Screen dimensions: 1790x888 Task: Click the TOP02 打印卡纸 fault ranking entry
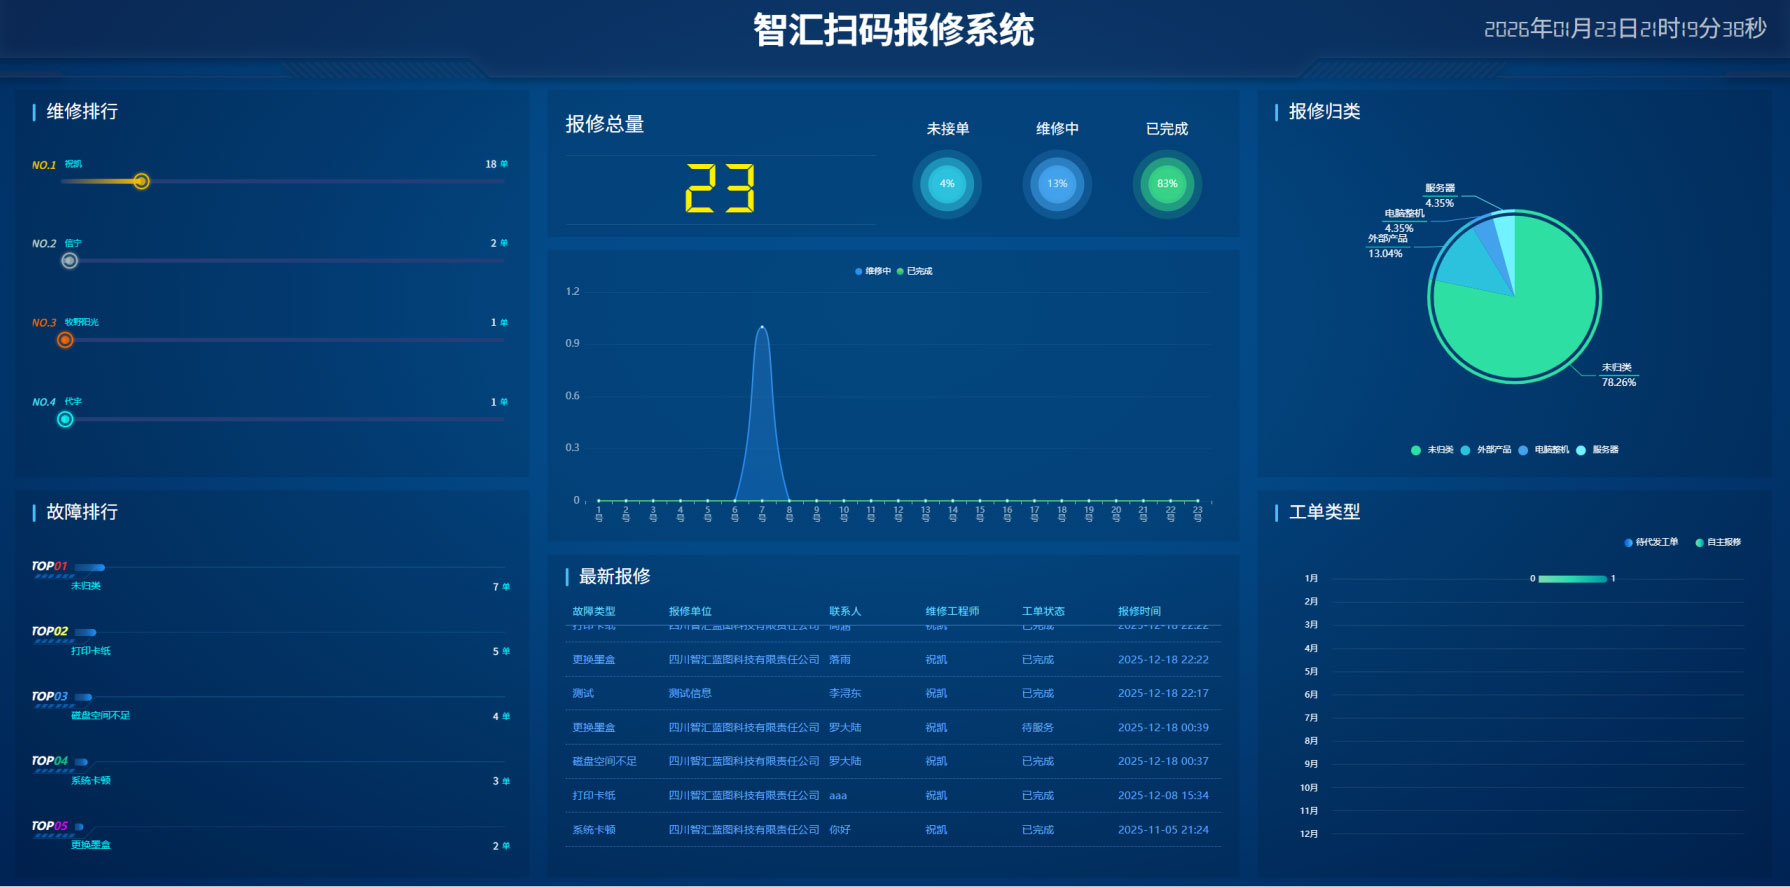pos(271,641)
